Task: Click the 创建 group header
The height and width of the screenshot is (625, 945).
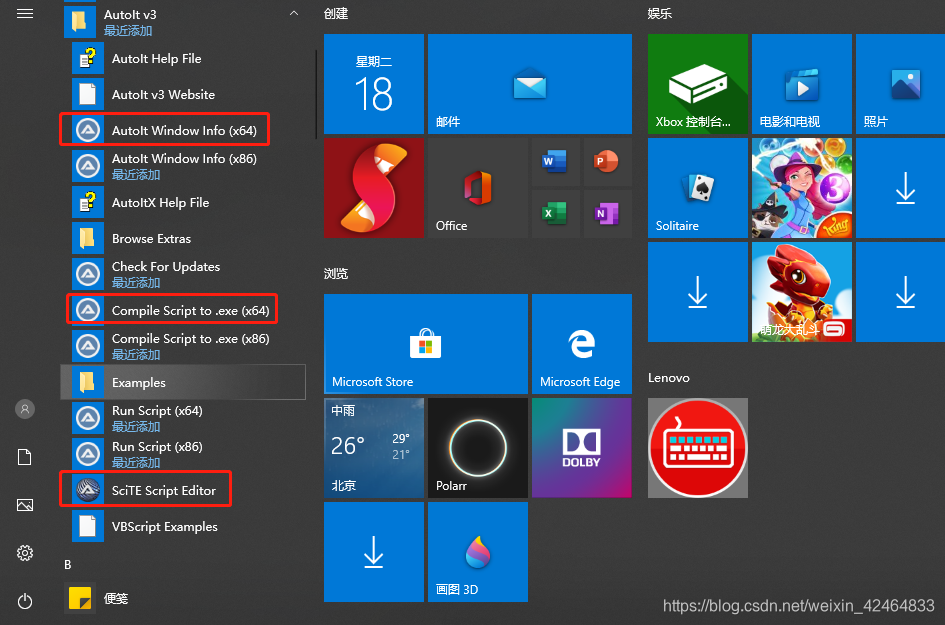Action: click(x=336, y=14)
